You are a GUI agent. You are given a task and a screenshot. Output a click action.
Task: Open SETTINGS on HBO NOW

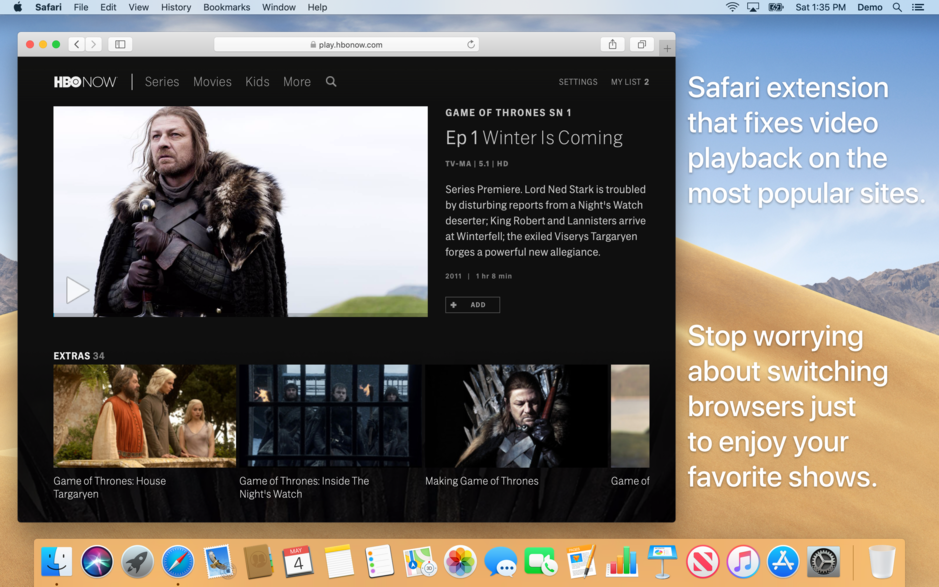578,82
